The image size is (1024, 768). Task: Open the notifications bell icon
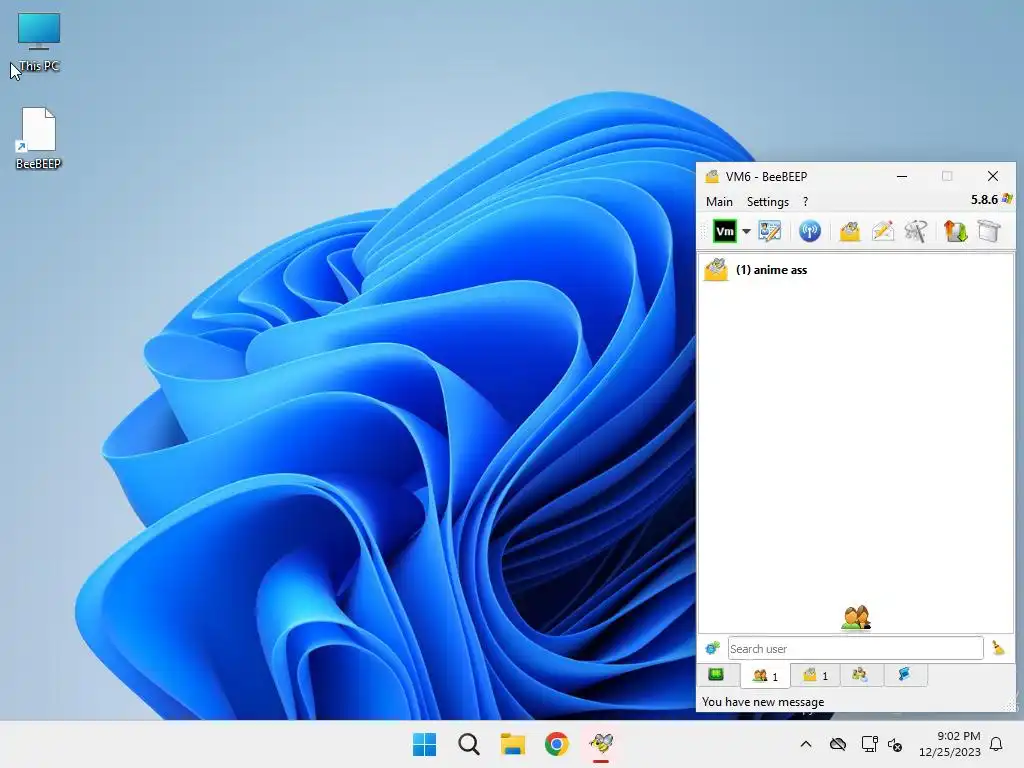(996, 744)
